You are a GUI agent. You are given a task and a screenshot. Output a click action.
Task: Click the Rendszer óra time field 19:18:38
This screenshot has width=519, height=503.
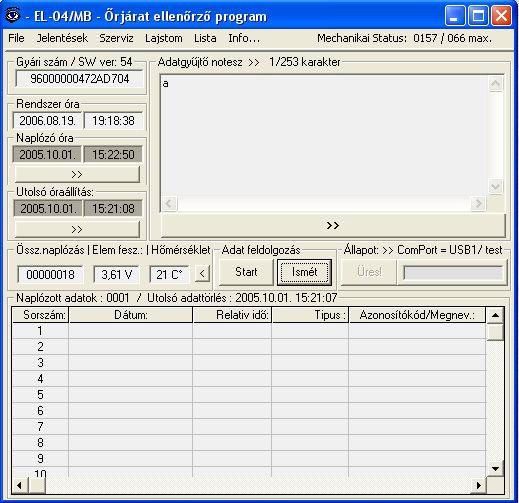click(113, 121)
